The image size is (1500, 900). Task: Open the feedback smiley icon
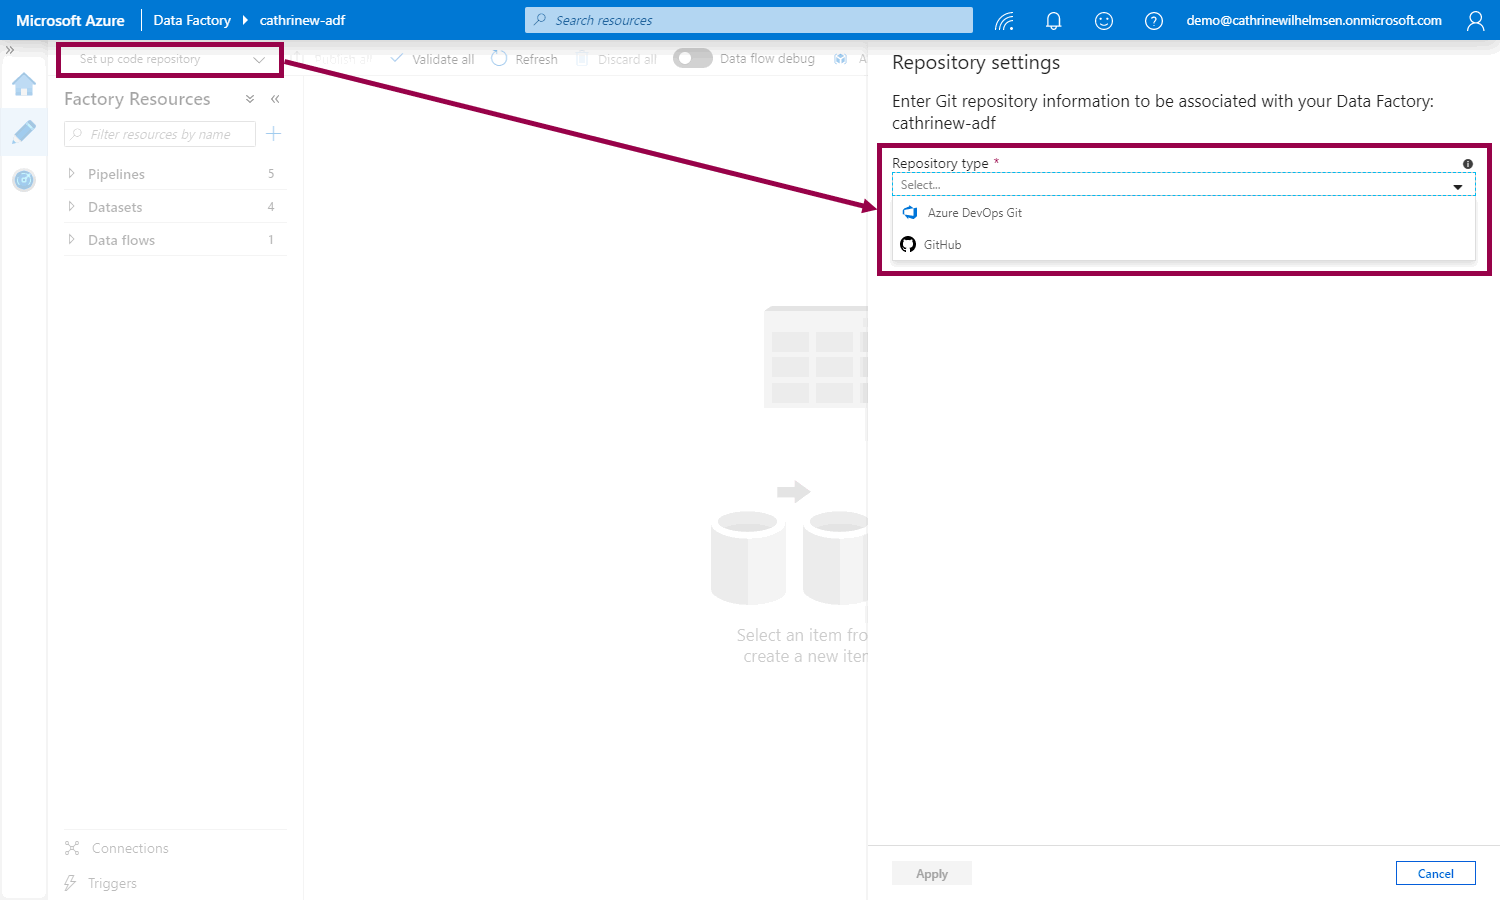(1103, 21)
